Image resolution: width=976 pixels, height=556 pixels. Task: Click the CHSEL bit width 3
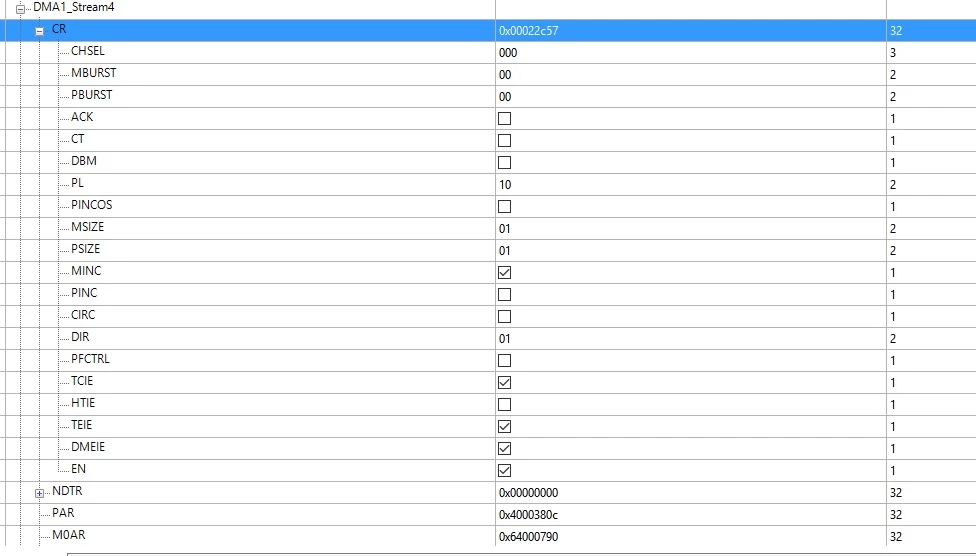tap(893, 53)
